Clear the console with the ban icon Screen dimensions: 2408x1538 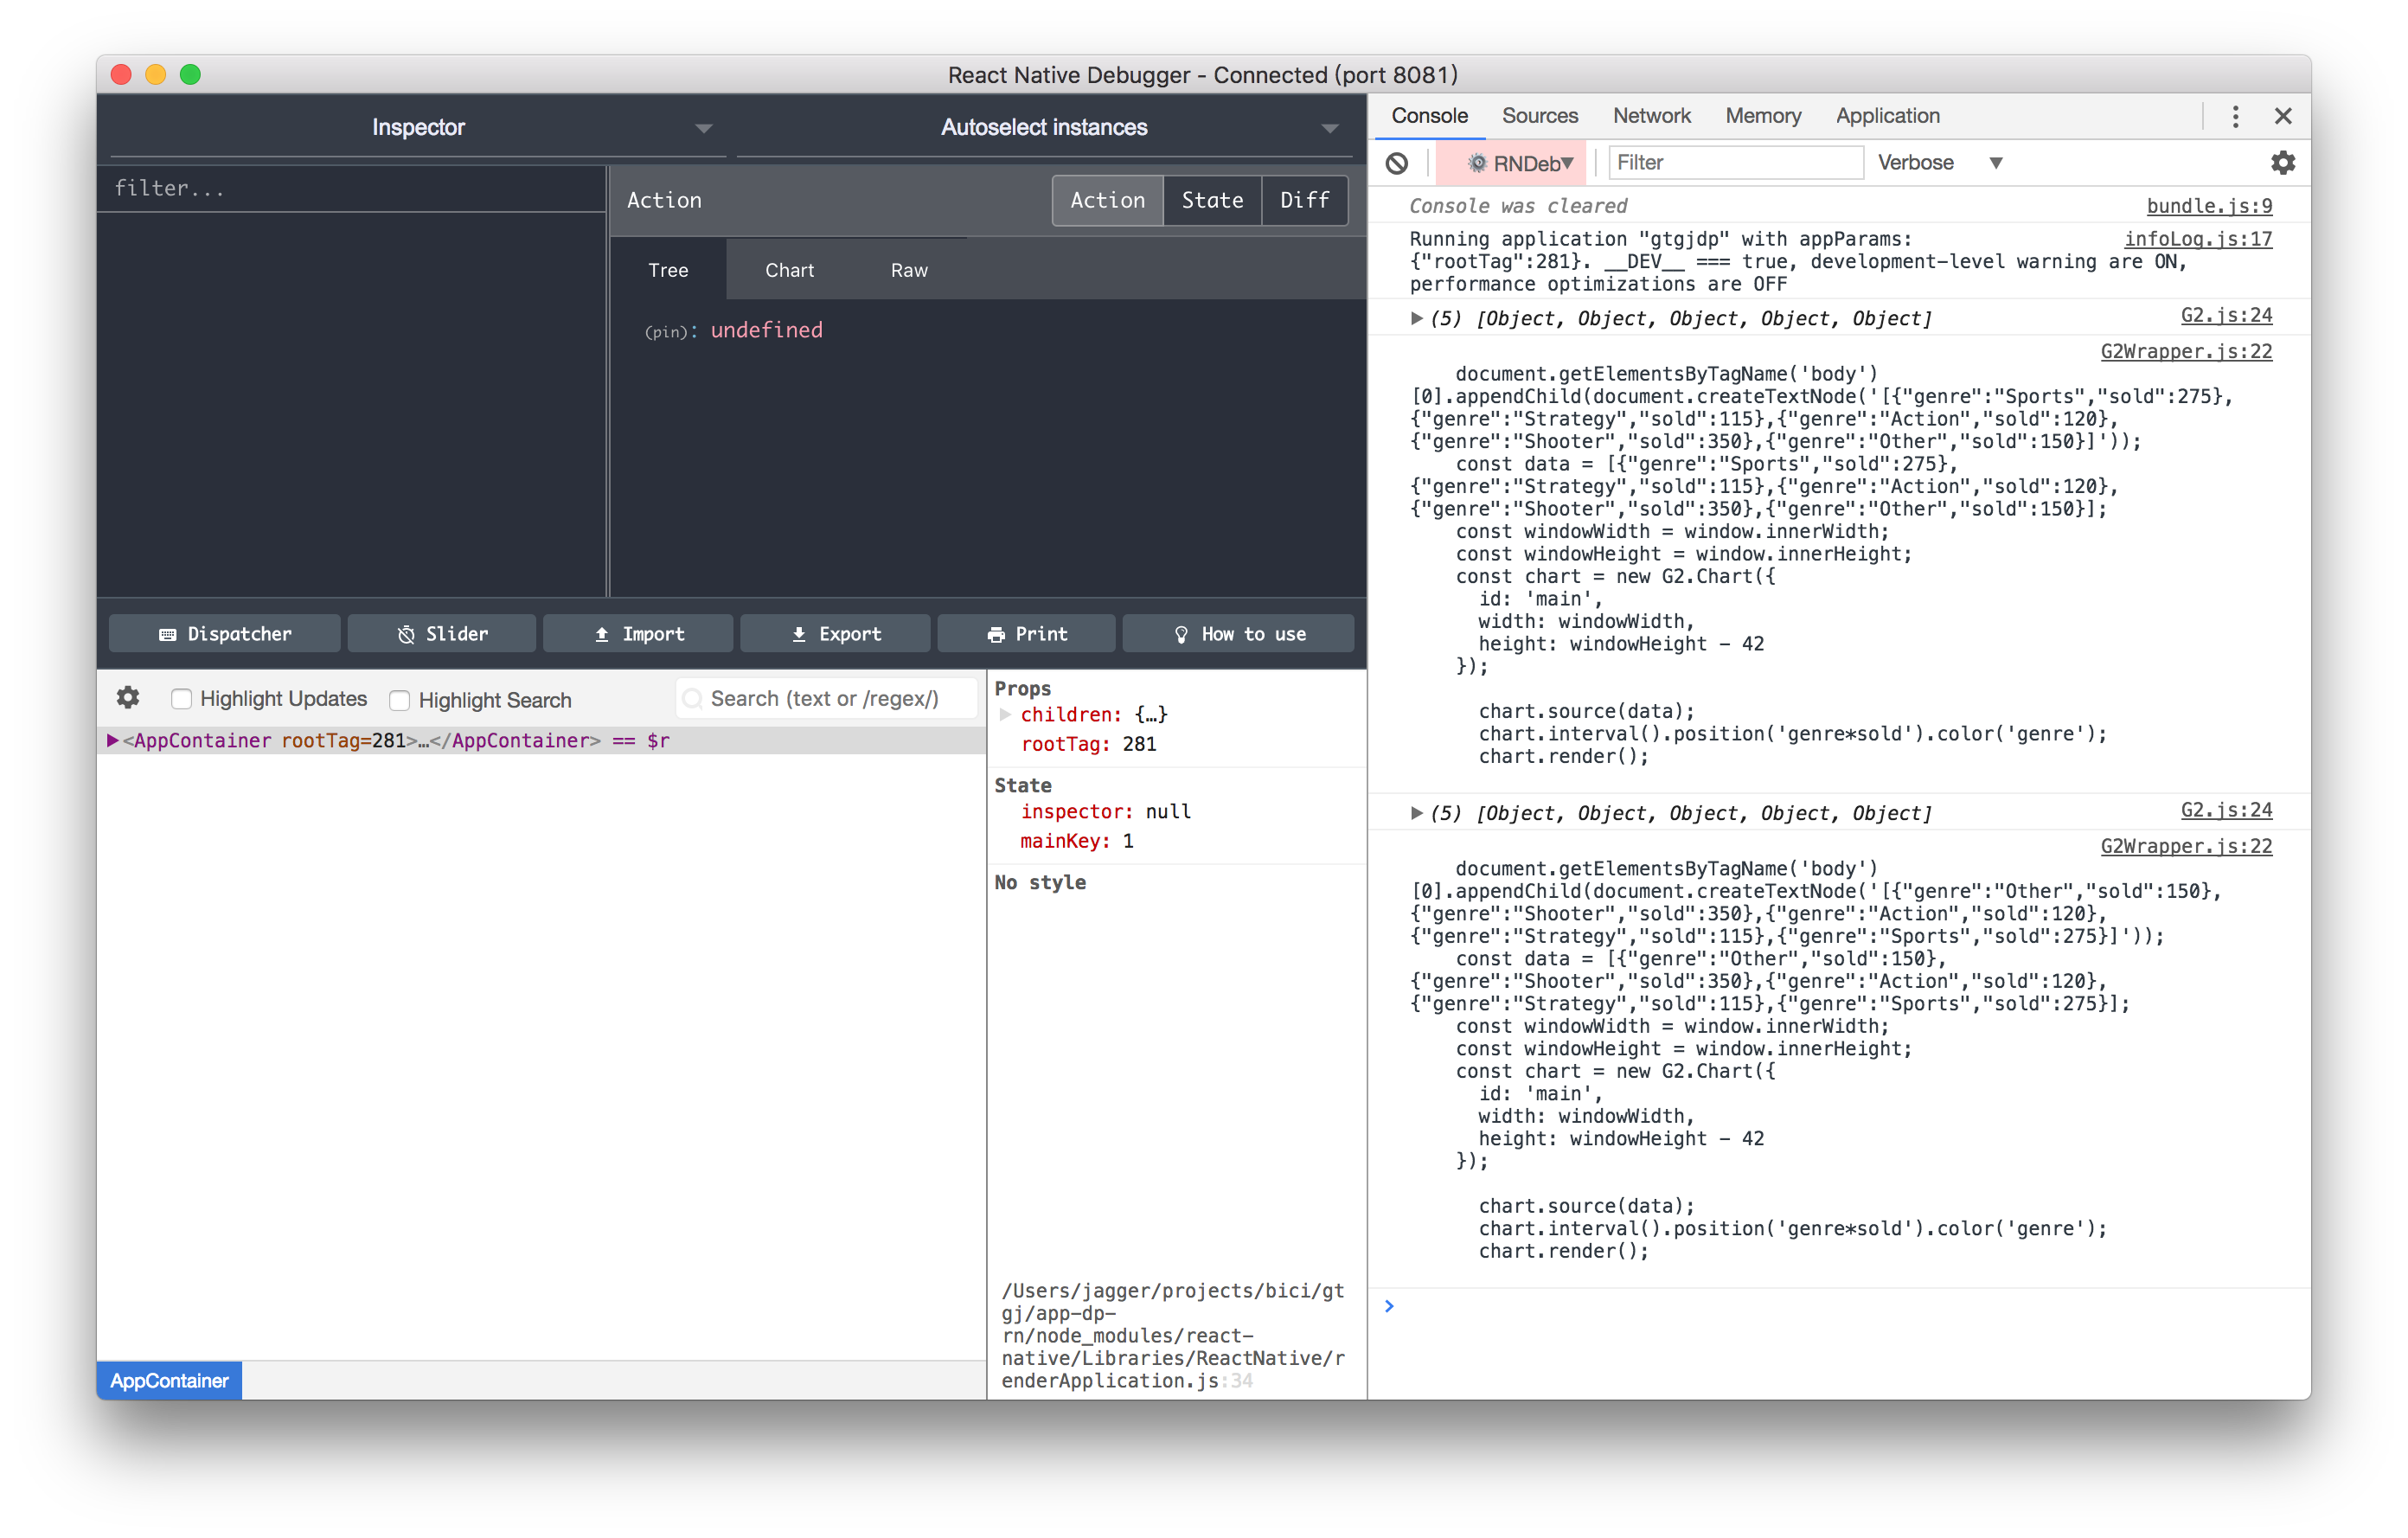coord(1397,162)
